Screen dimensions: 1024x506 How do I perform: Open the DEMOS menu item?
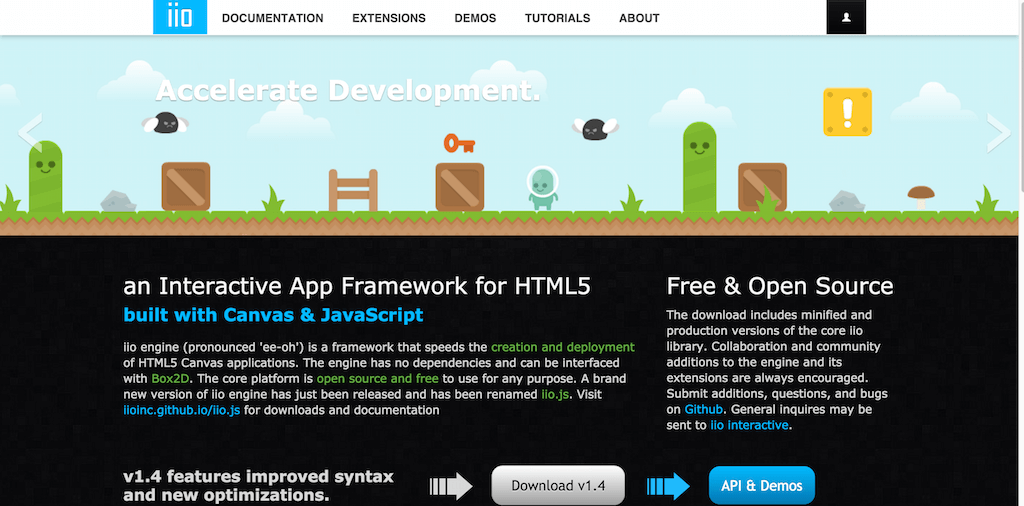475,18
